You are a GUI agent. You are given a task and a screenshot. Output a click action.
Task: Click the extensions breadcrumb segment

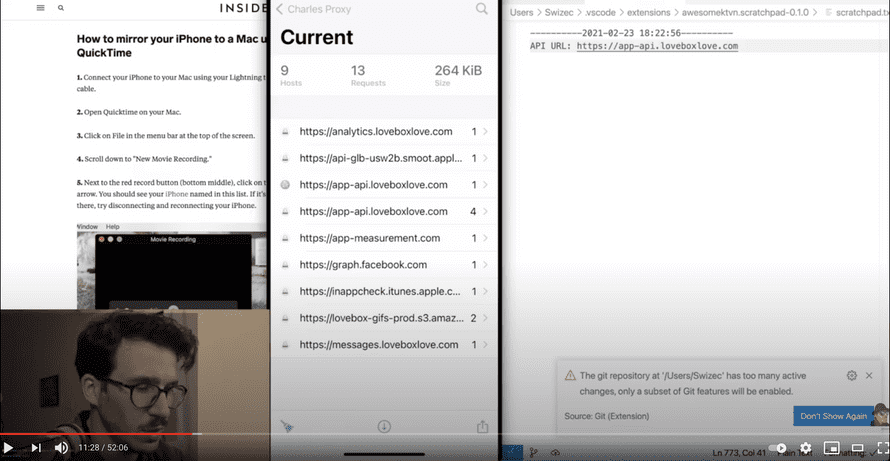point(648,12)
